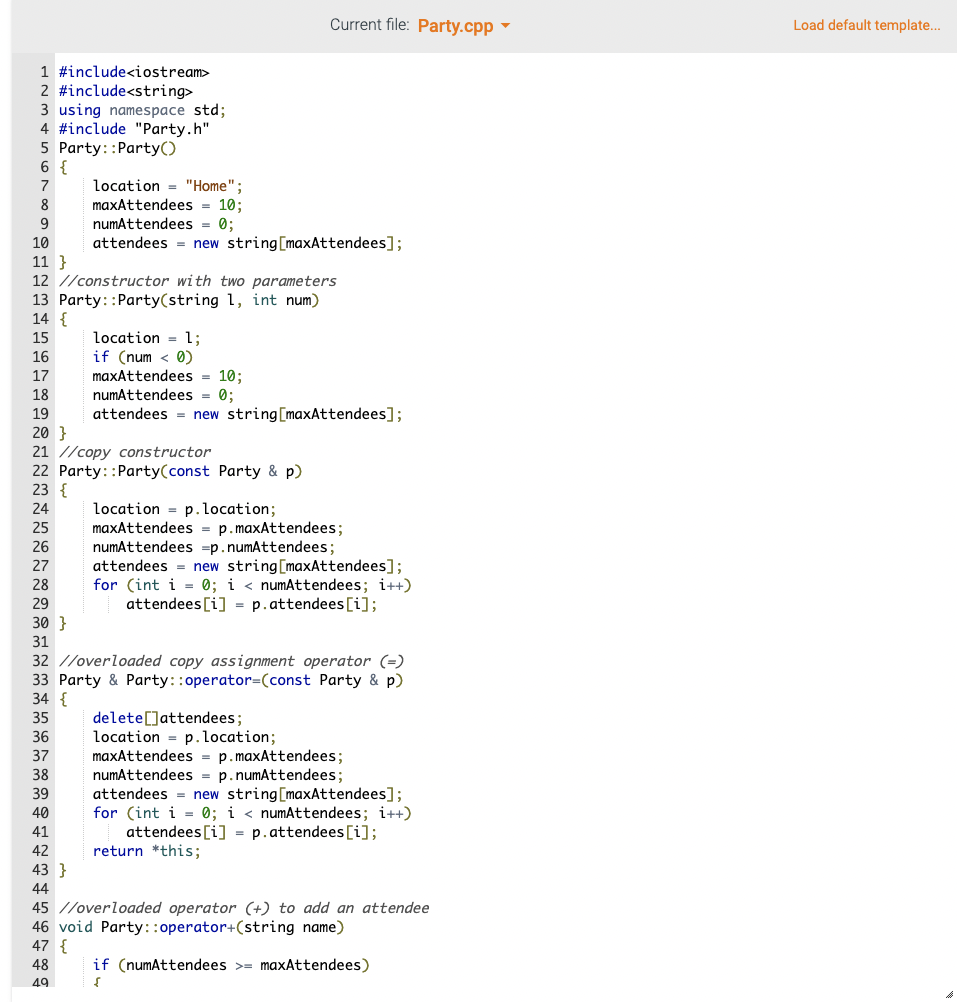Click the Current file label
This screenshot has width=957, height=1002.
pos(371,24)
